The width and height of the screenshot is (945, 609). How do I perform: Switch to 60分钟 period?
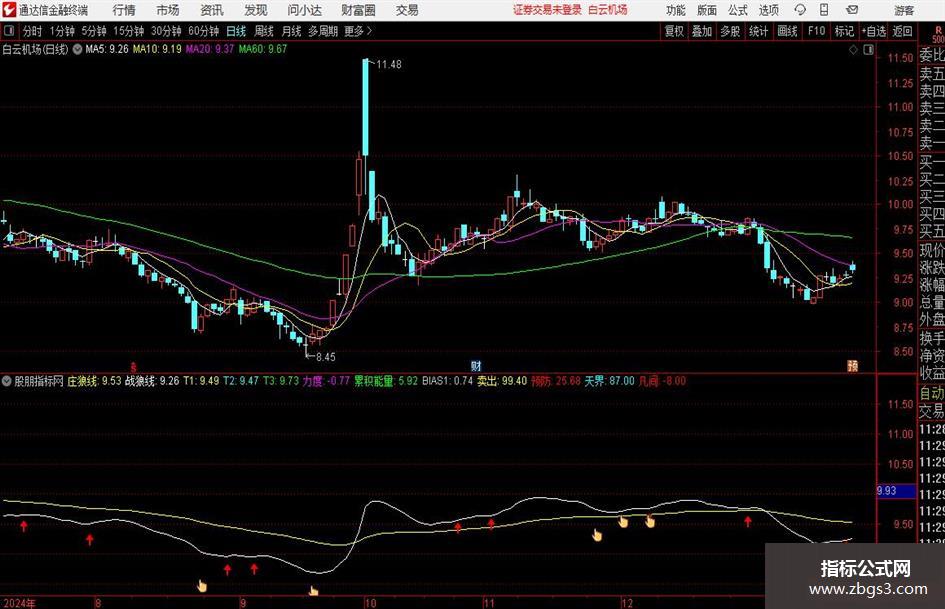(x=203, y=31)
